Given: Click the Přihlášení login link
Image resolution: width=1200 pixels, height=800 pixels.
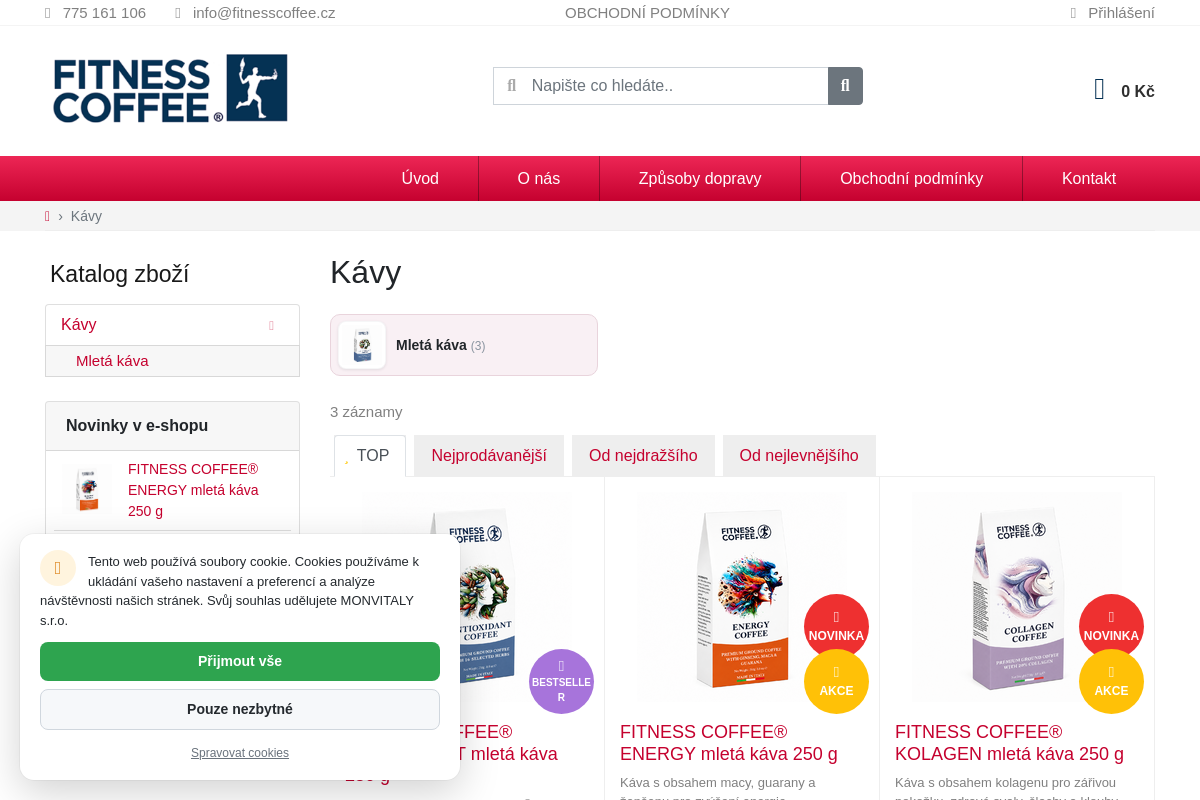Looking at the screenshot, I should point(1121,13).
